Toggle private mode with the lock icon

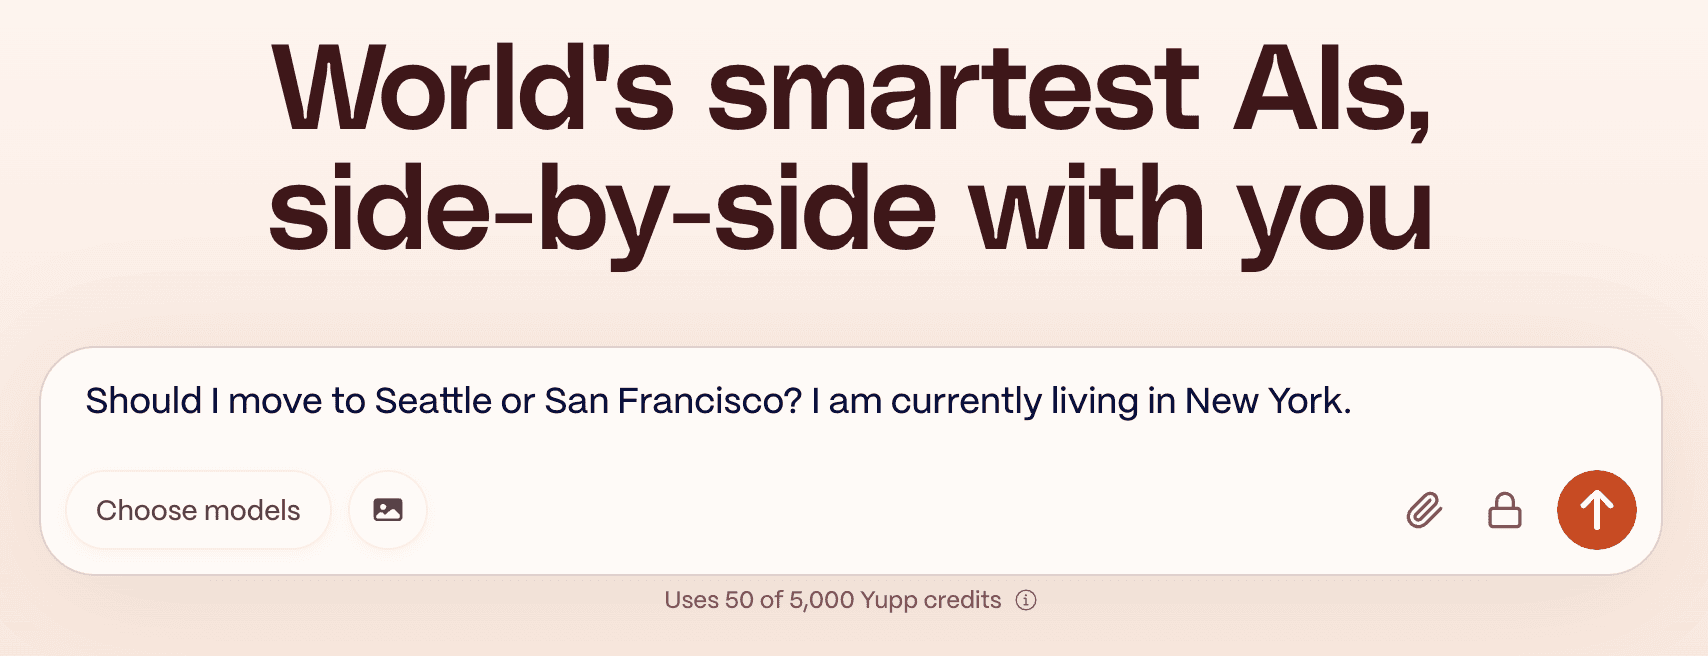pyautogui.click(x=1504, y=510)
